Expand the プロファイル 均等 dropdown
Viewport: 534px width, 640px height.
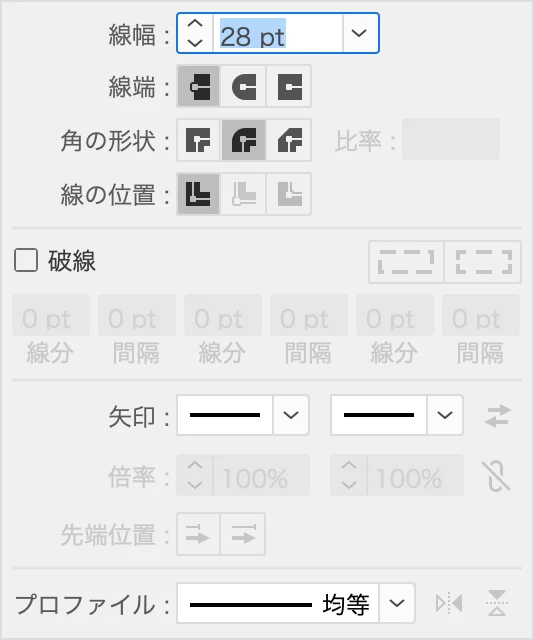397,603
